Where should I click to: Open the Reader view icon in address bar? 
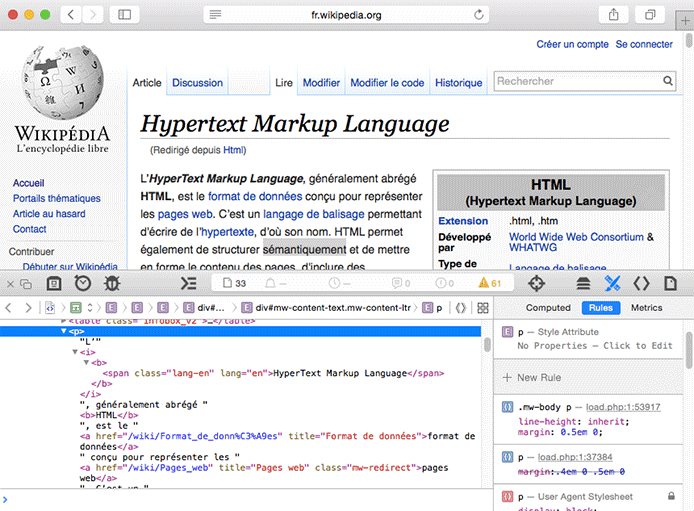point(216,15)
